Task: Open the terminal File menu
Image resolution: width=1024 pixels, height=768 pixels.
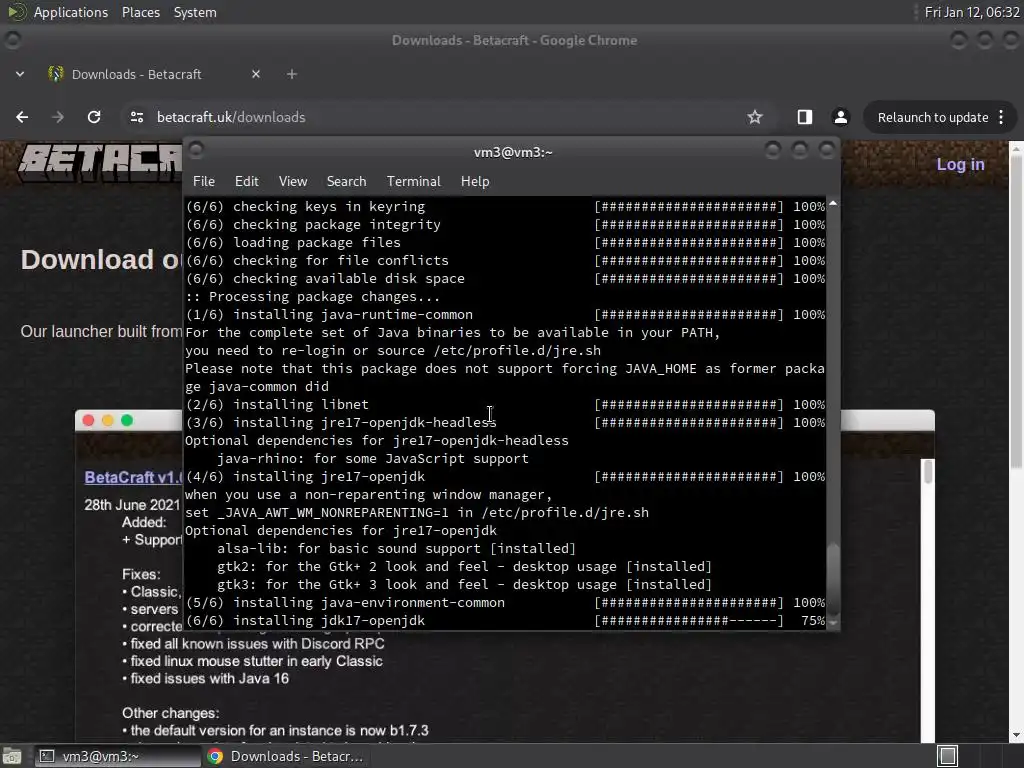Action: [204, 182]
